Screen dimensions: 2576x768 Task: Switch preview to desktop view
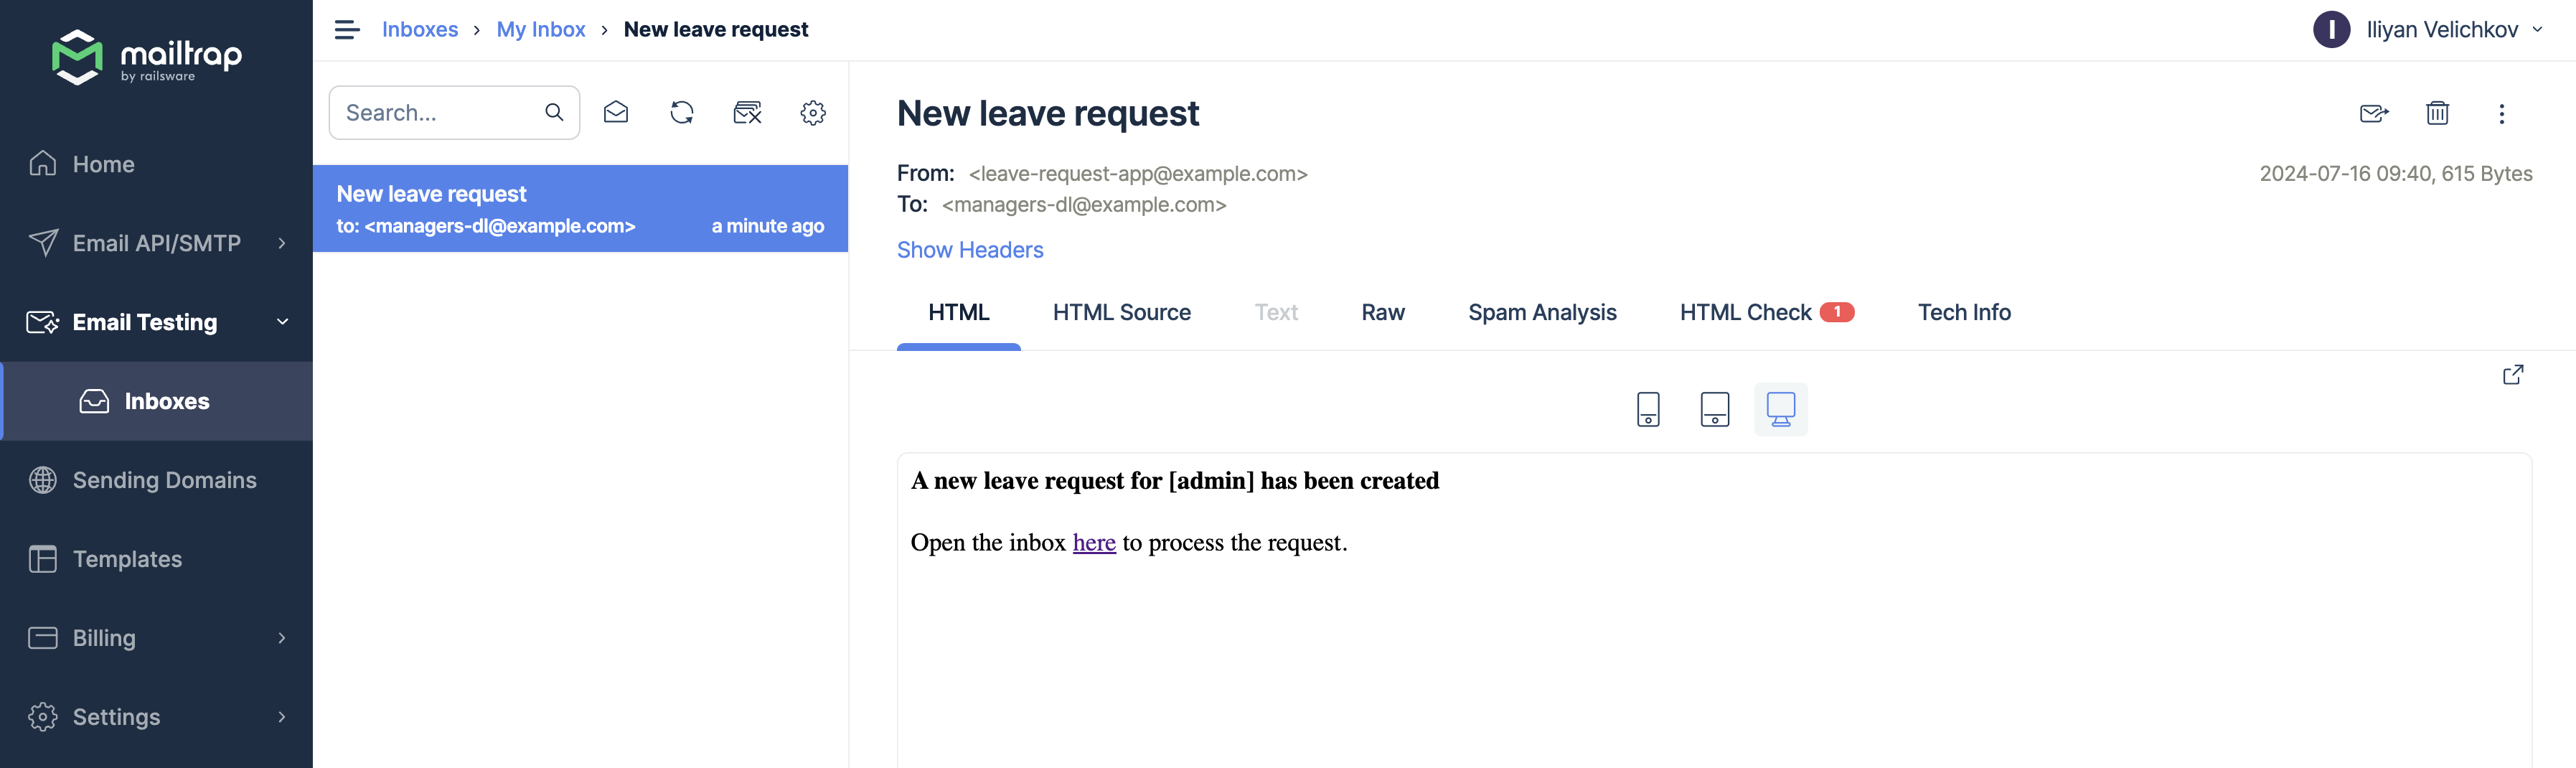(1780, 409)
